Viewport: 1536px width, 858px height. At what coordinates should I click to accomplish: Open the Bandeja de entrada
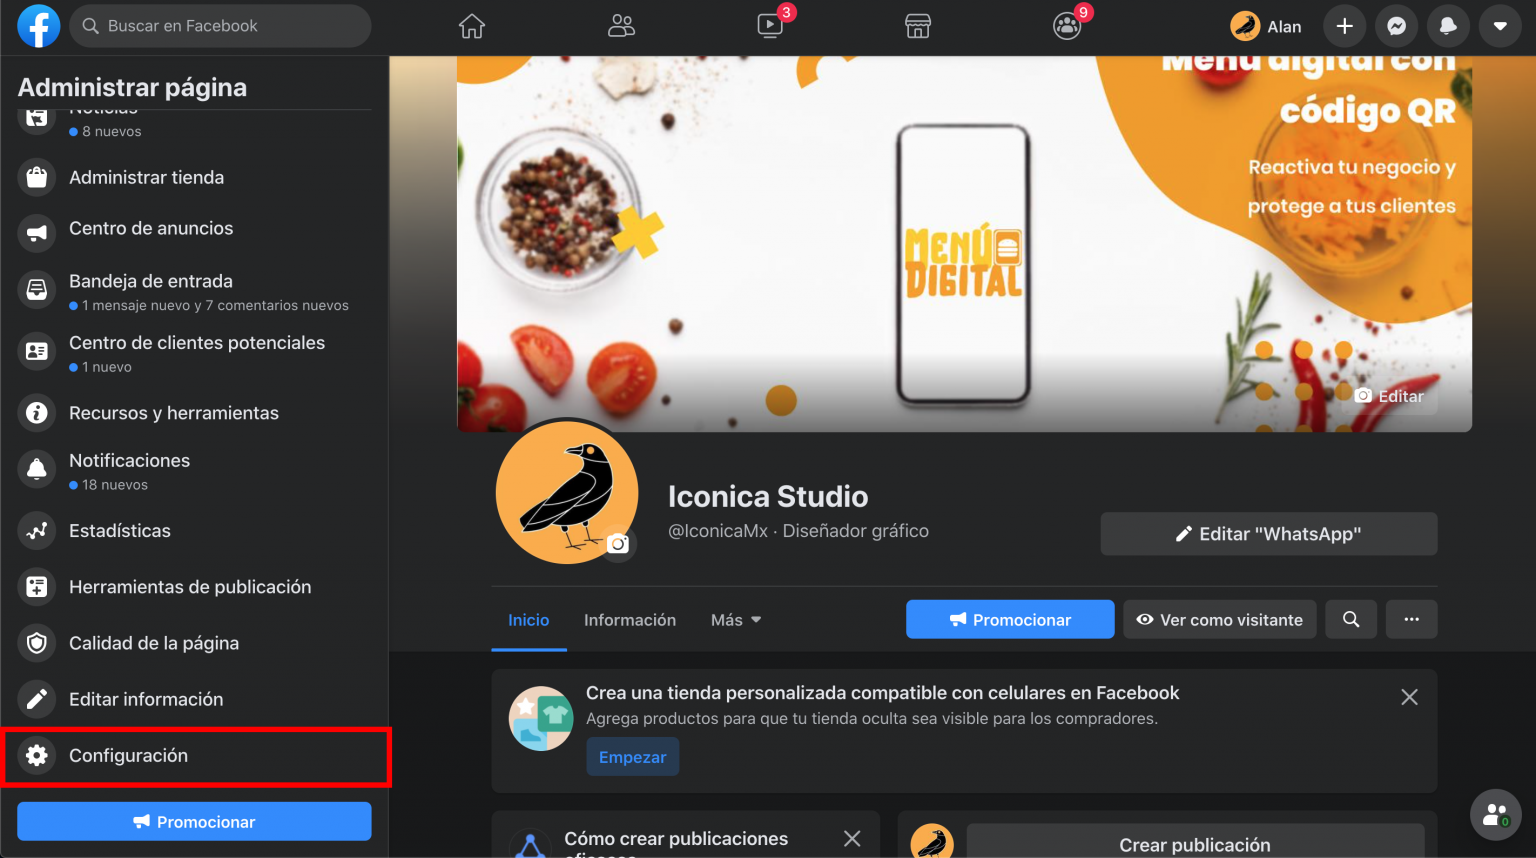coord(150,281)
